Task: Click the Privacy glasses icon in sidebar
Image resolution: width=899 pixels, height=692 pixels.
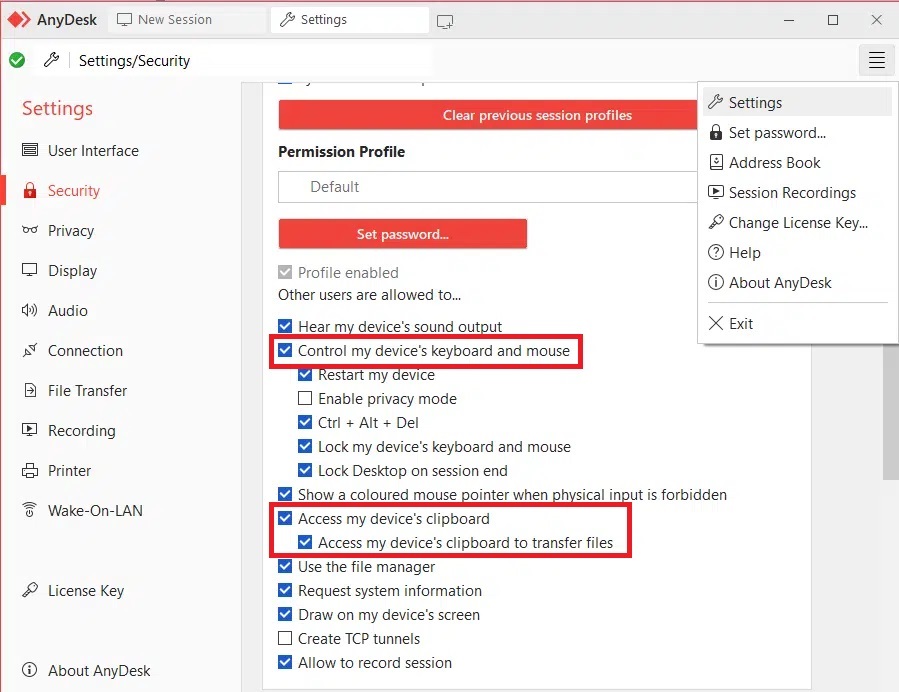Action: 30,230
